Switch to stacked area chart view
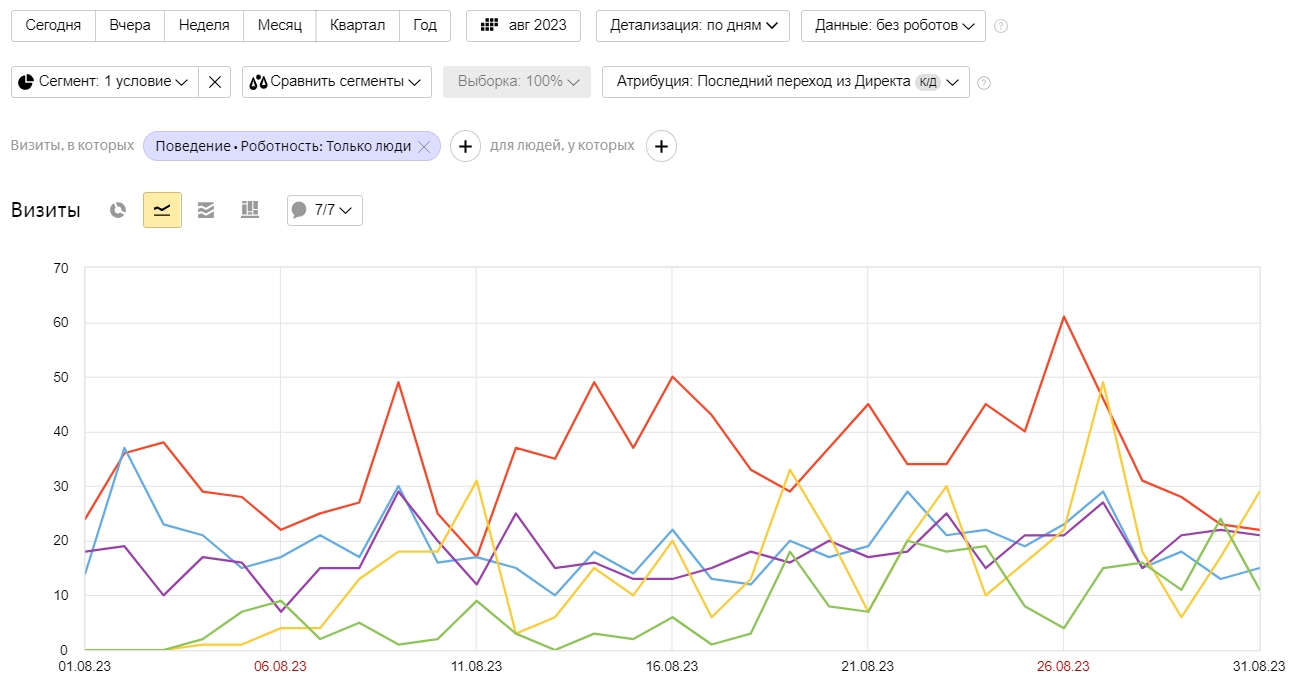The image size is (1308, 694). click(x=206, y=210)
